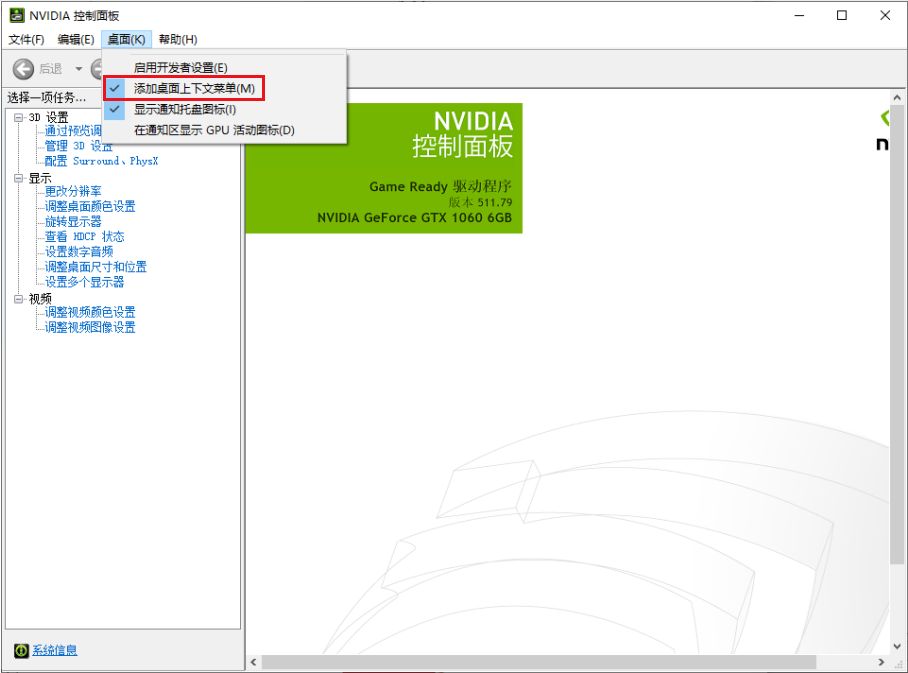The height and width of the screenshot is (673, 908).
Task: Collapse the 3D 设置 tree node
Action: tap(19, 118)
